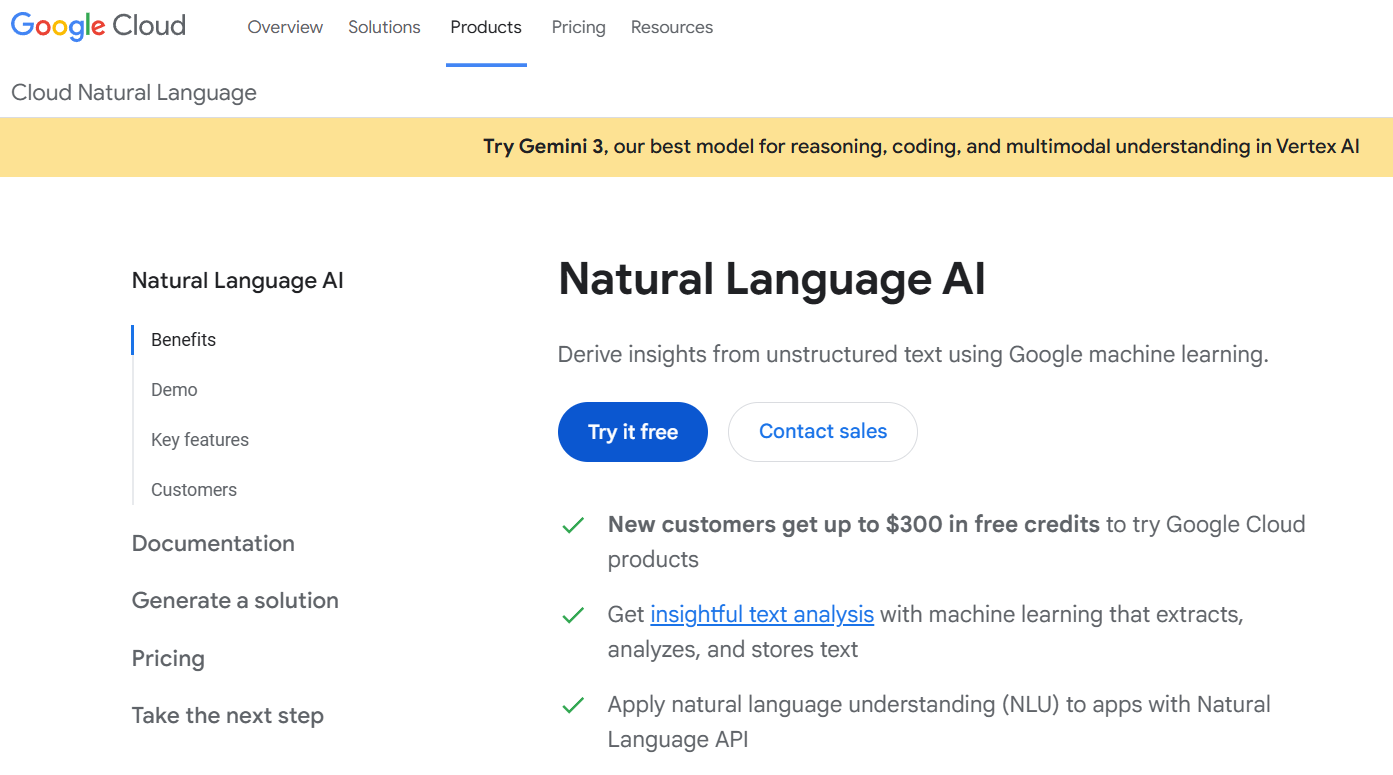
Task: Switch to the Products tab
Action: point(486,27)
